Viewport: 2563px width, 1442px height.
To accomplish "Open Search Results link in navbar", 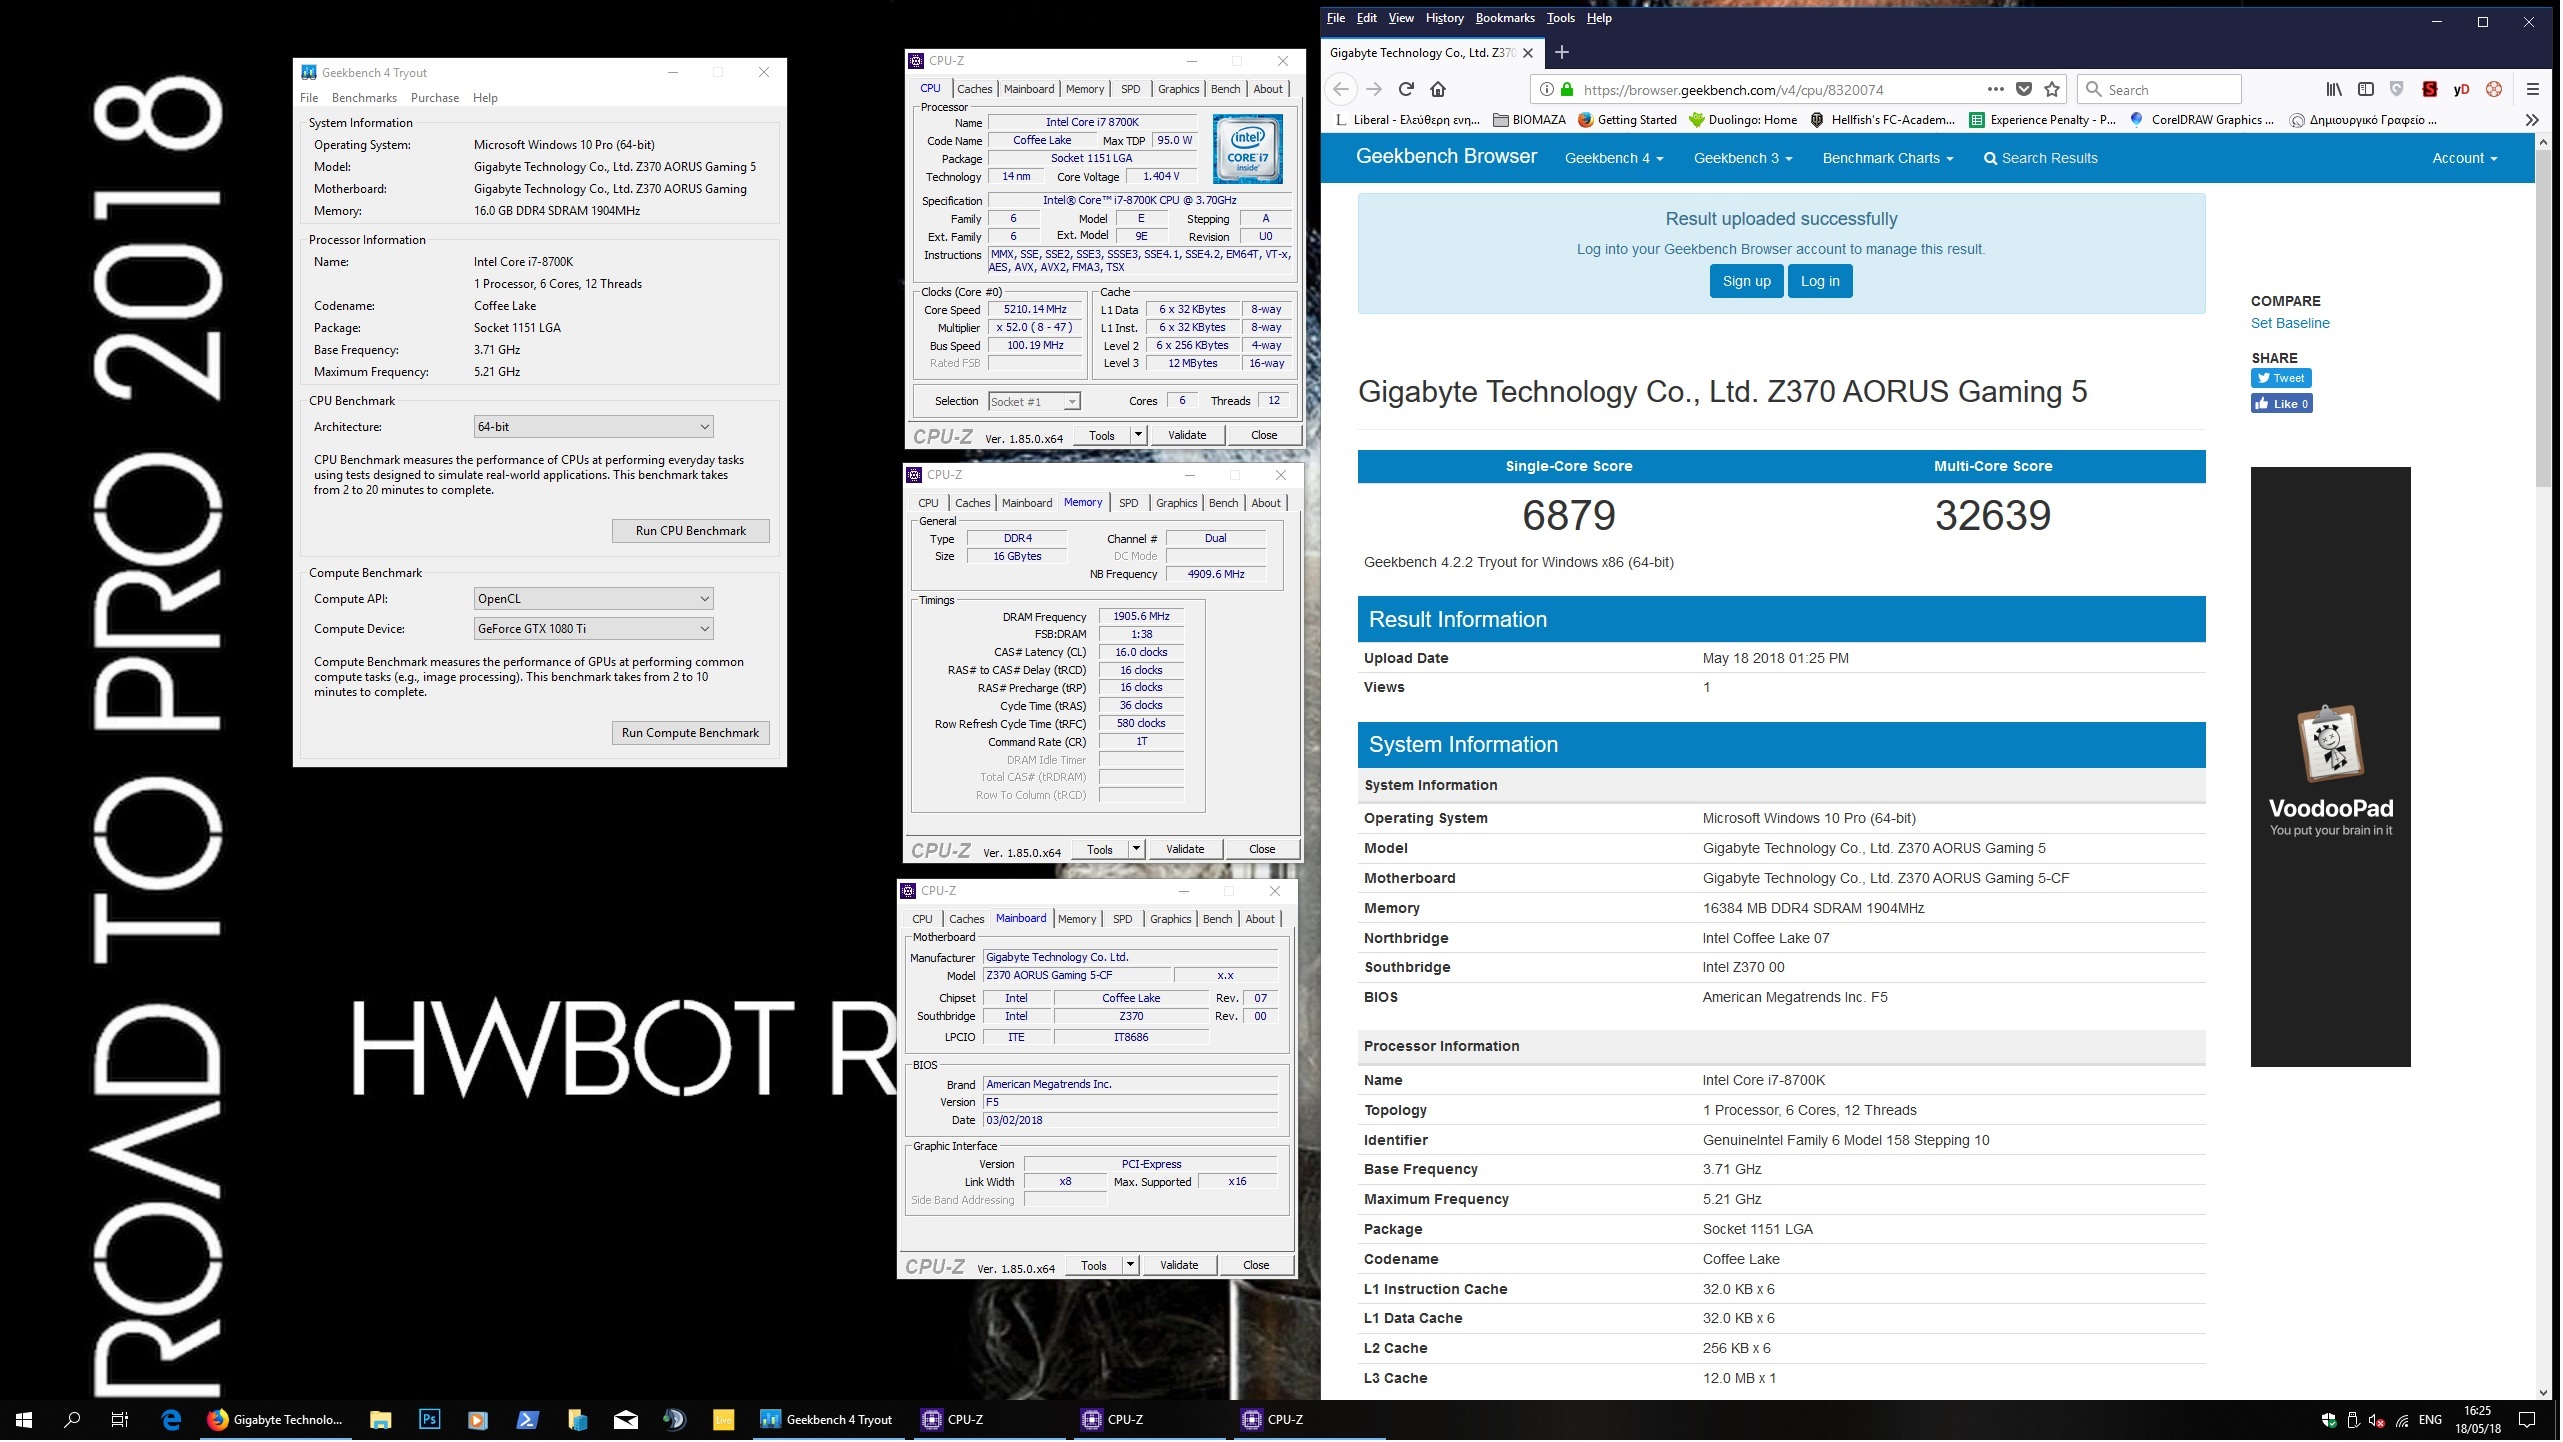I will [2043, 159].
